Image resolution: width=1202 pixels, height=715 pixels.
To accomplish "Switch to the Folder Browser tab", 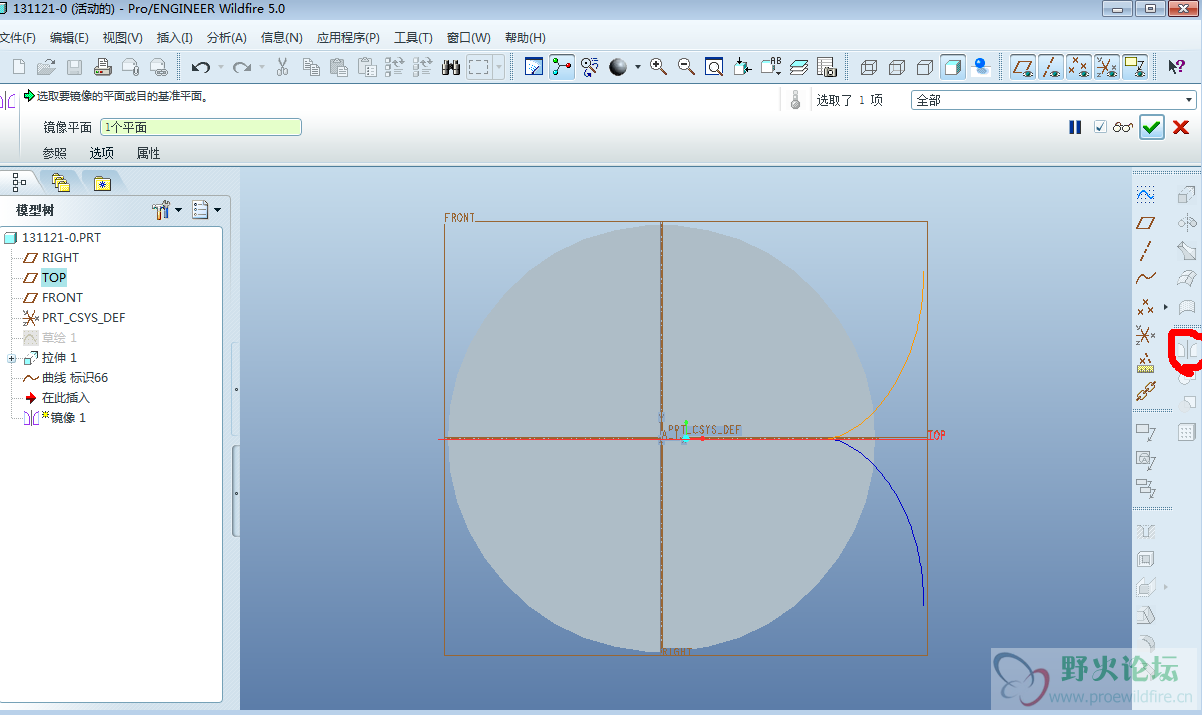I will coord(61,182).
